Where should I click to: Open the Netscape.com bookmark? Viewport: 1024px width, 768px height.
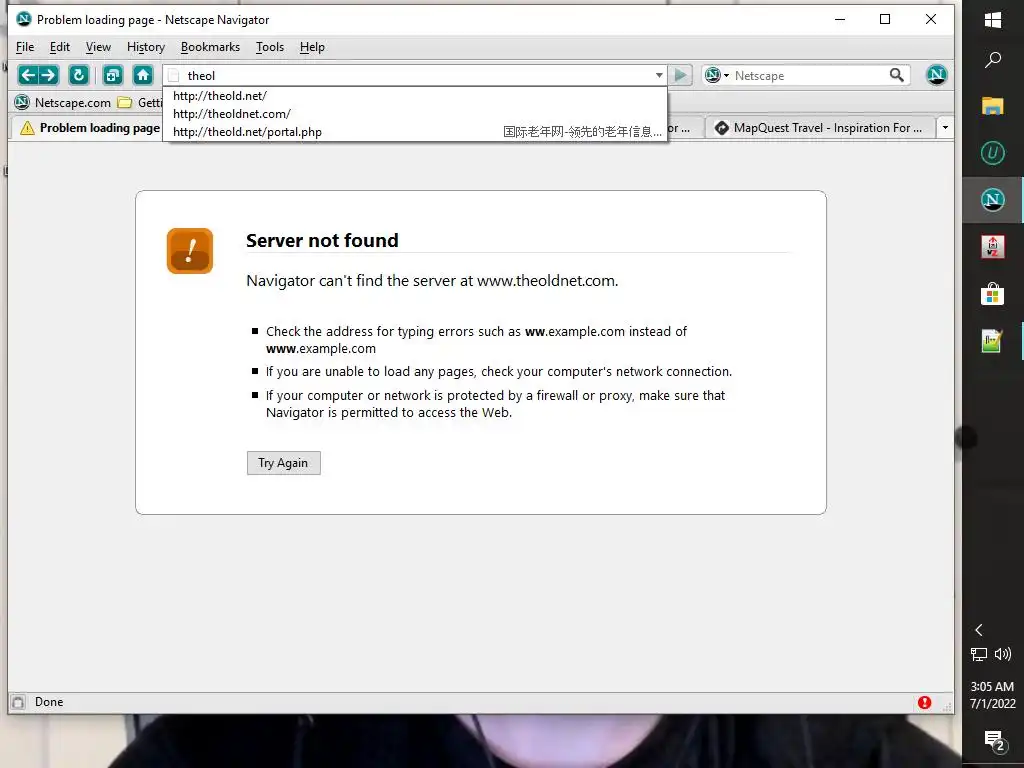[63, 103]
